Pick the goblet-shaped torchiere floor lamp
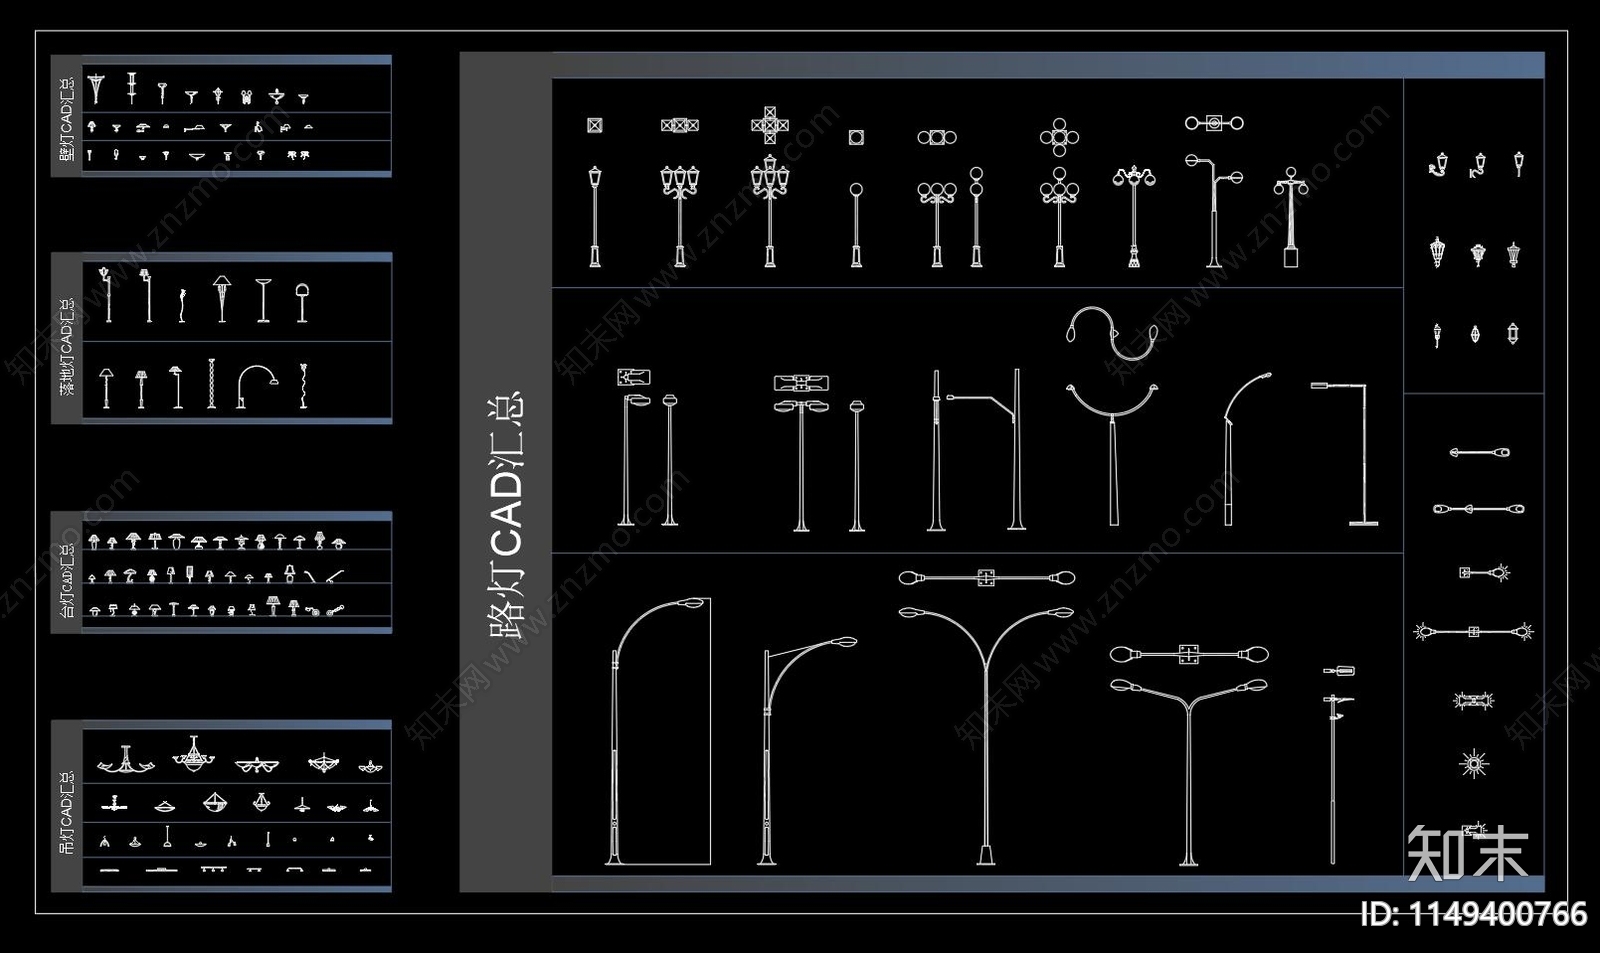Screen dimensions: 1600x953 tap(263, 300)
